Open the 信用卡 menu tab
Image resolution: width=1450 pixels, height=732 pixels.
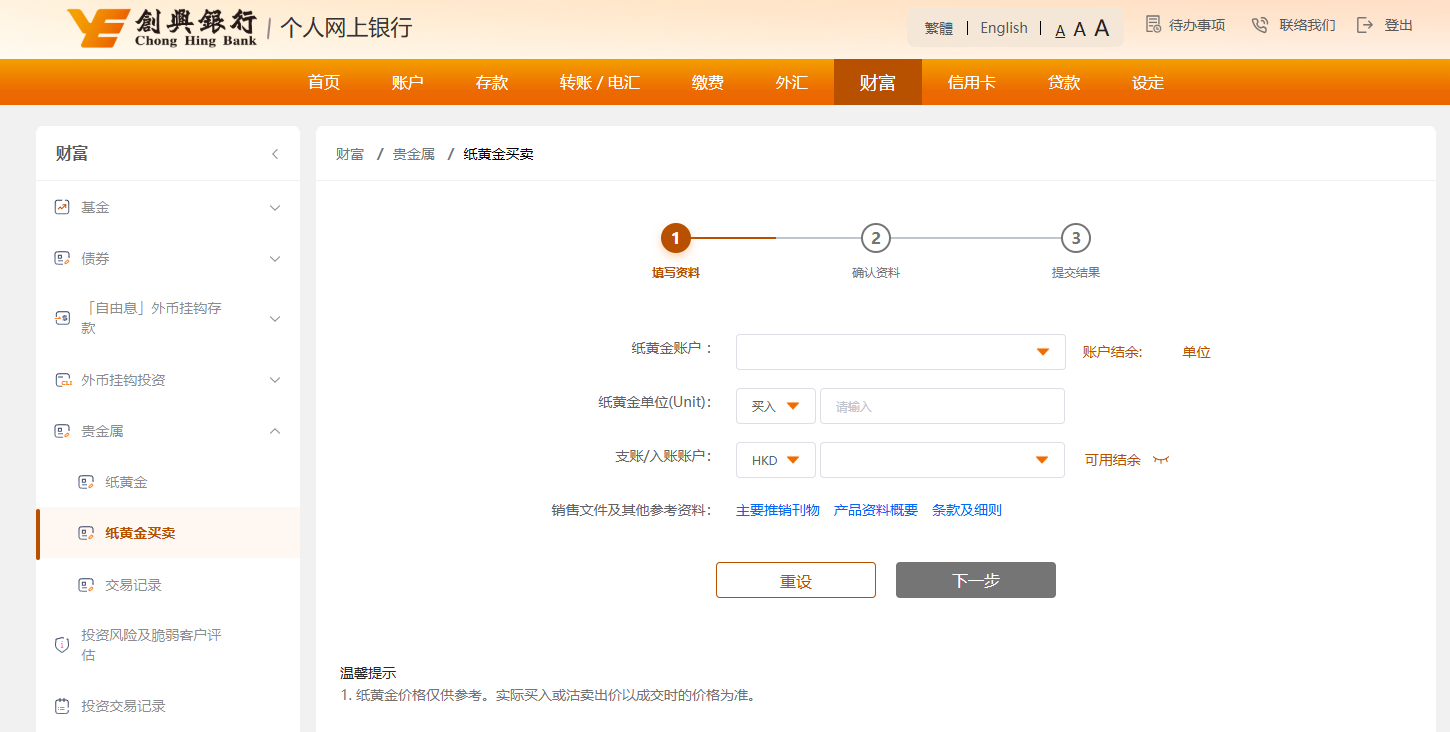tap(971, 83)
